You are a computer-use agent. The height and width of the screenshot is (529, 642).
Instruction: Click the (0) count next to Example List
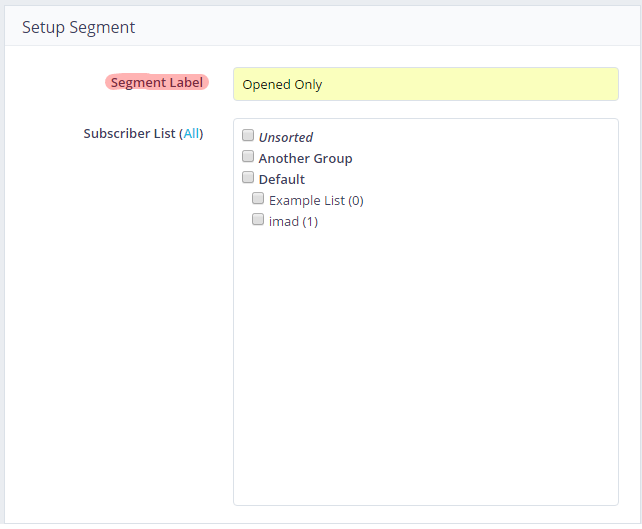point(355,201)
